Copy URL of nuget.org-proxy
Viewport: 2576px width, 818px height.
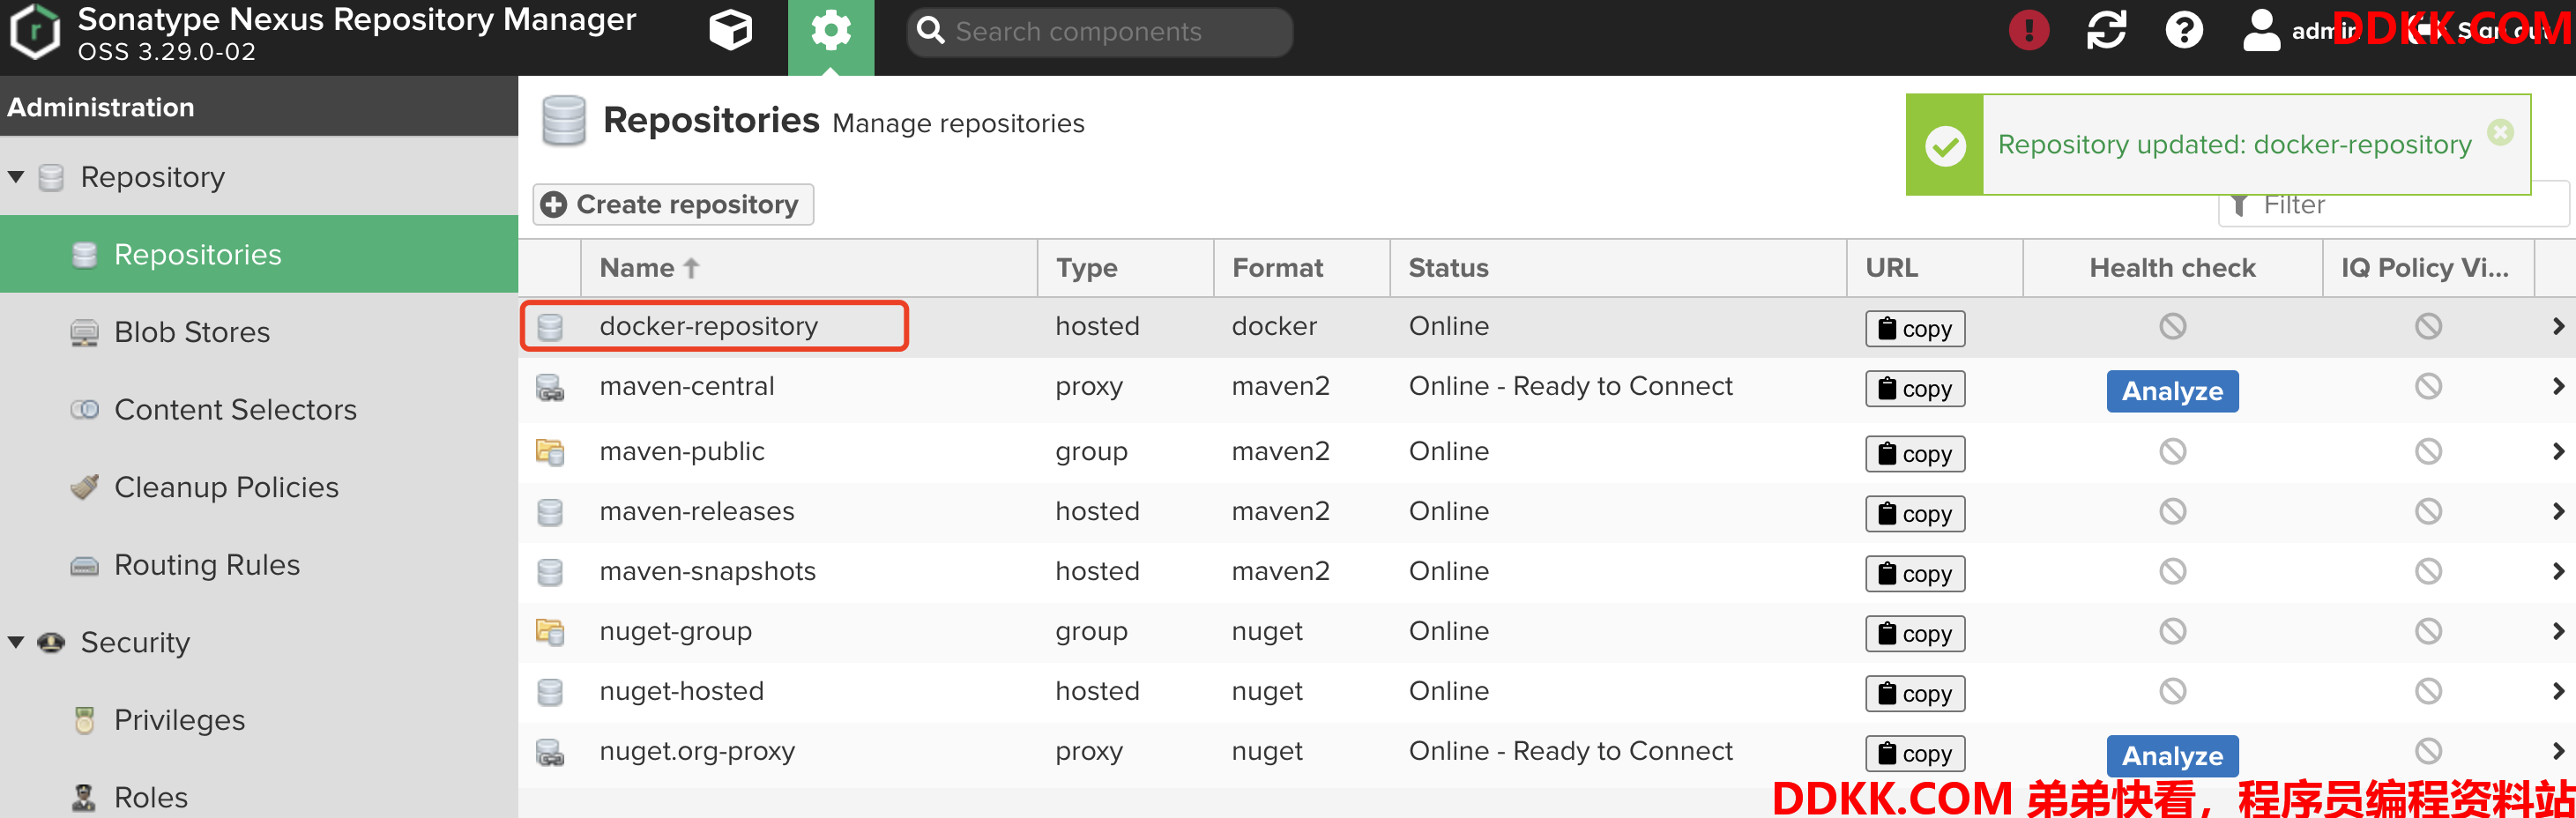click(x=1914, y=754)
